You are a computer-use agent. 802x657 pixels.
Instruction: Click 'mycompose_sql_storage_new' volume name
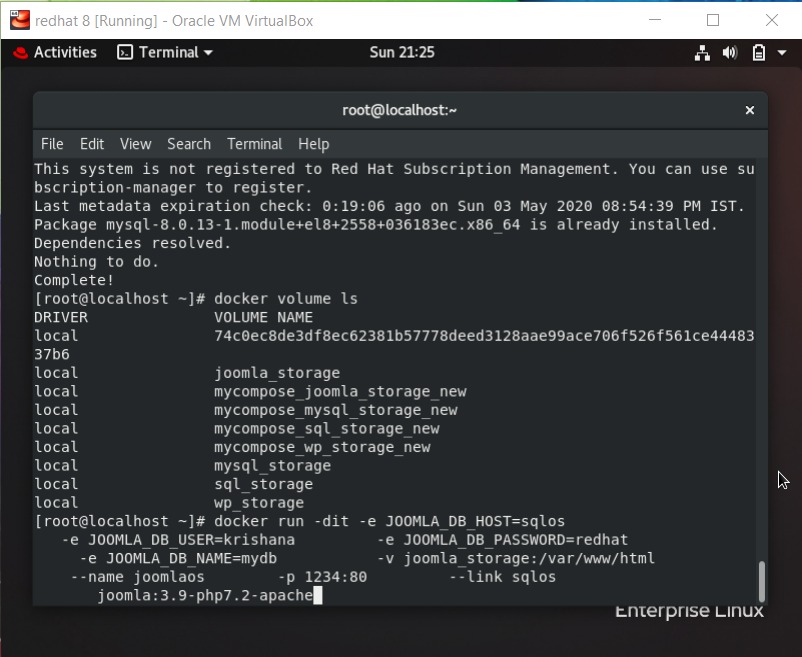pyautogui.click(x=326, y=428)
